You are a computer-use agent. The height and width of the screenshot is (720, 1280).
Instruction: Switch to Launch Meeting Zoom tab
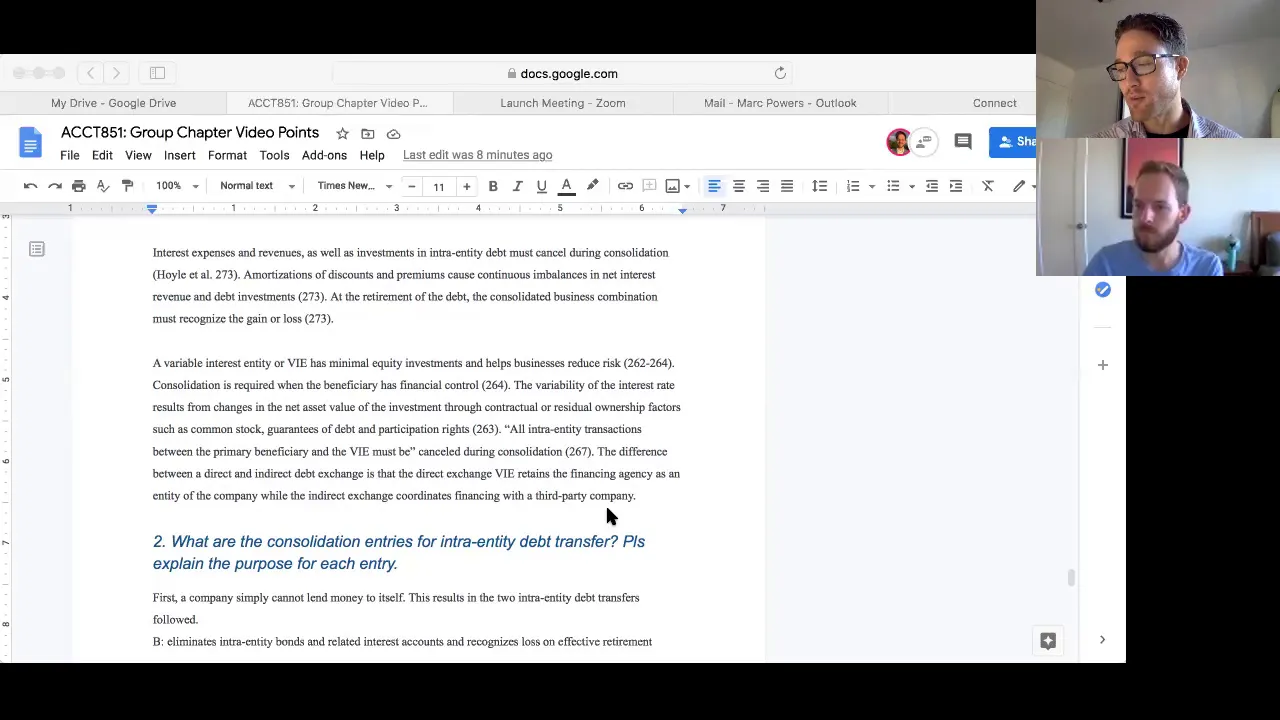[563, 103]
